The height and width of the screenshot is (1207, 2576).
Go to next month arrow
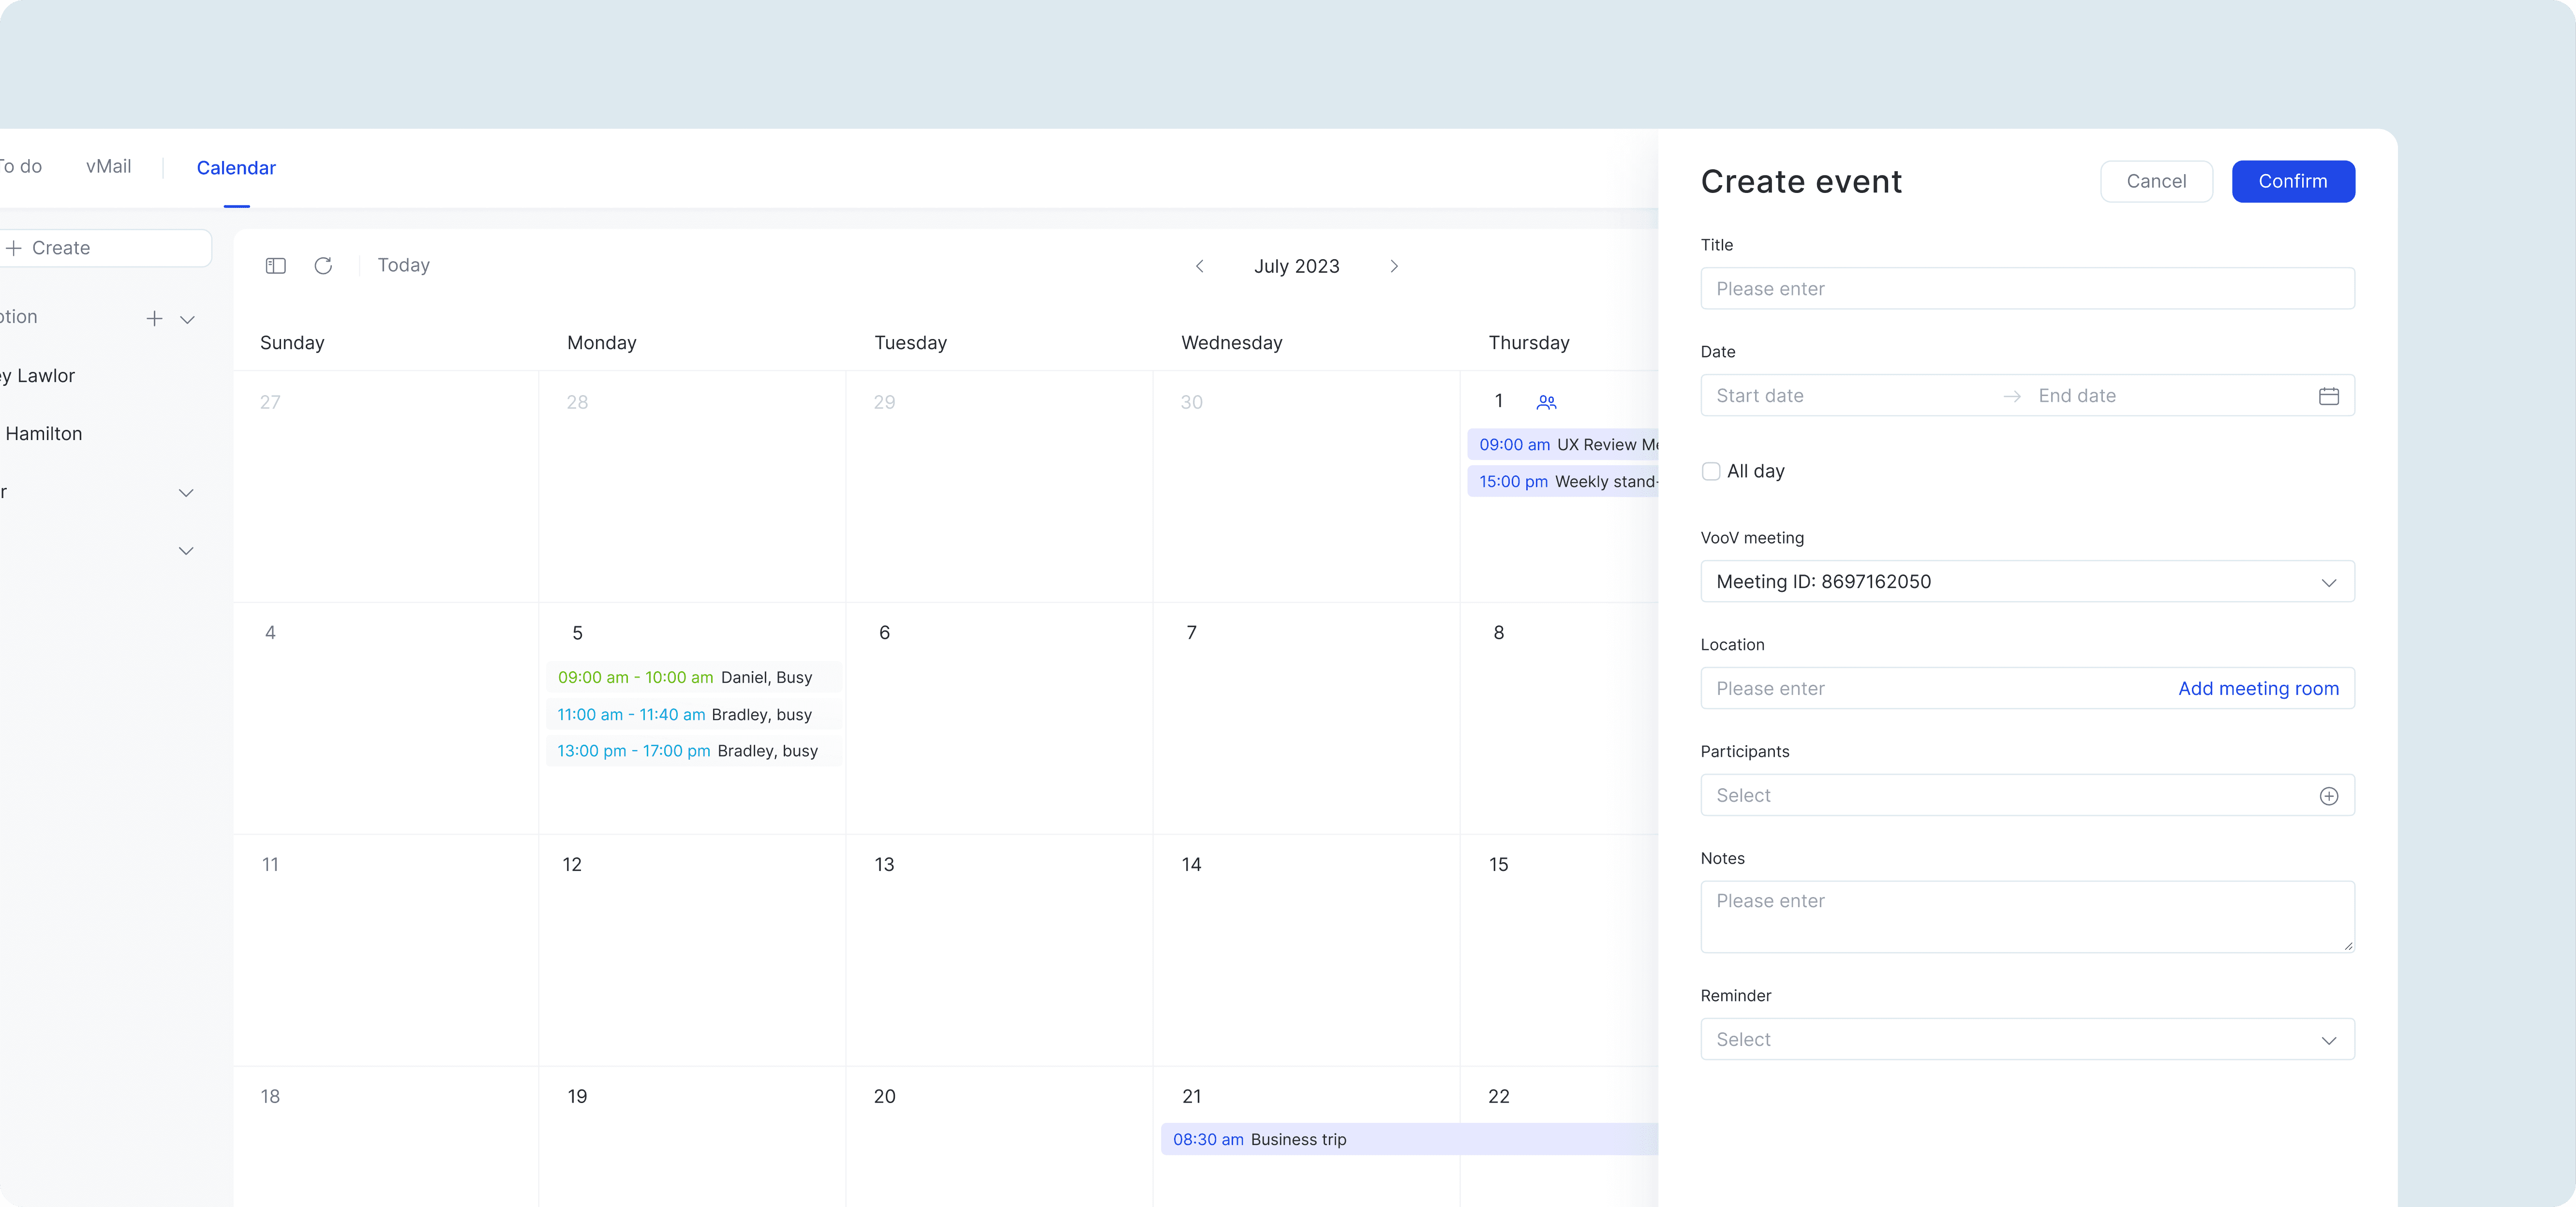(x=1394, y=266)
